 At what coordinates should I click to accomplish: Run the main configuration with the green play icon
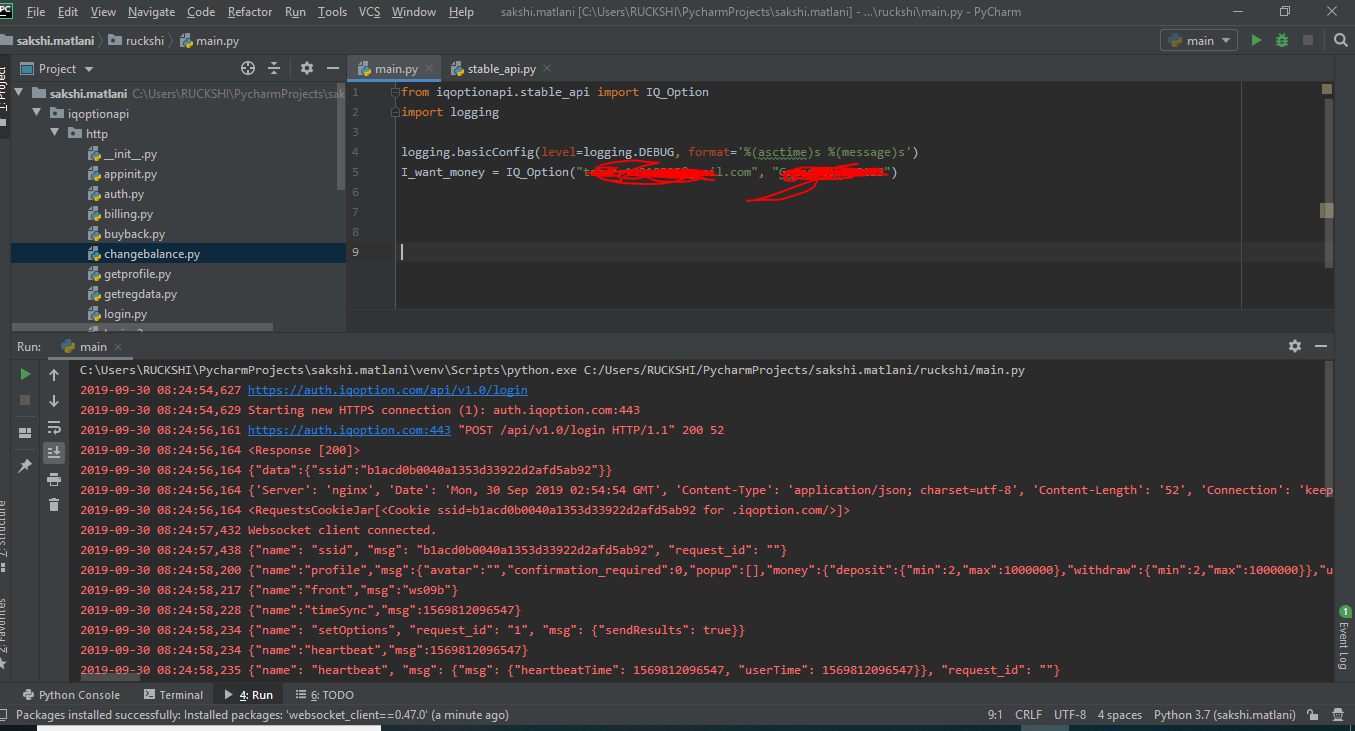1257,40
